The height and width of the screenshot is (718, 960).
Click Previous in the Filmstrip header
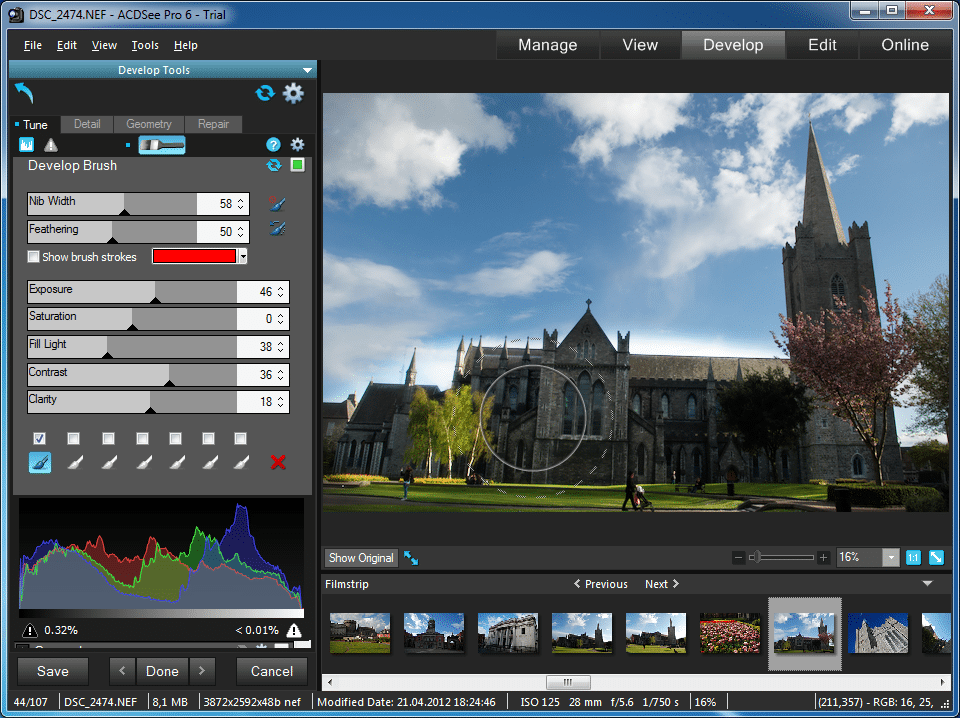[601, 584]
